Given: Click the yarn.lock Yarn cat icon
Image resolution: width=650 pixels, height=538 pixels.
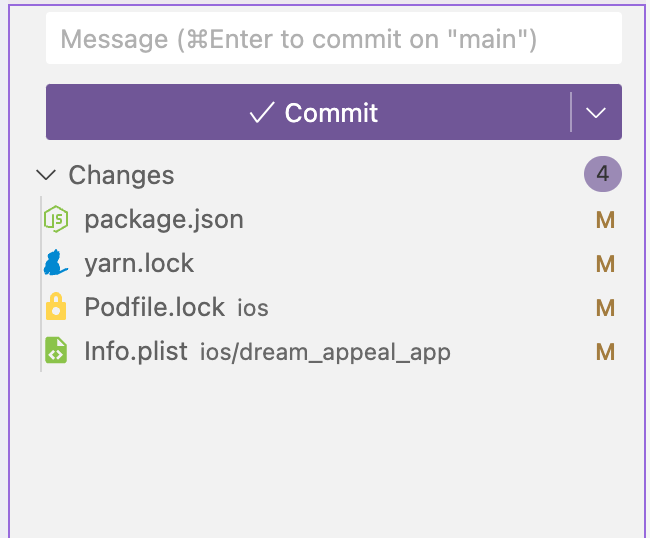Looking at the screenshot, I should click(56, 263).
